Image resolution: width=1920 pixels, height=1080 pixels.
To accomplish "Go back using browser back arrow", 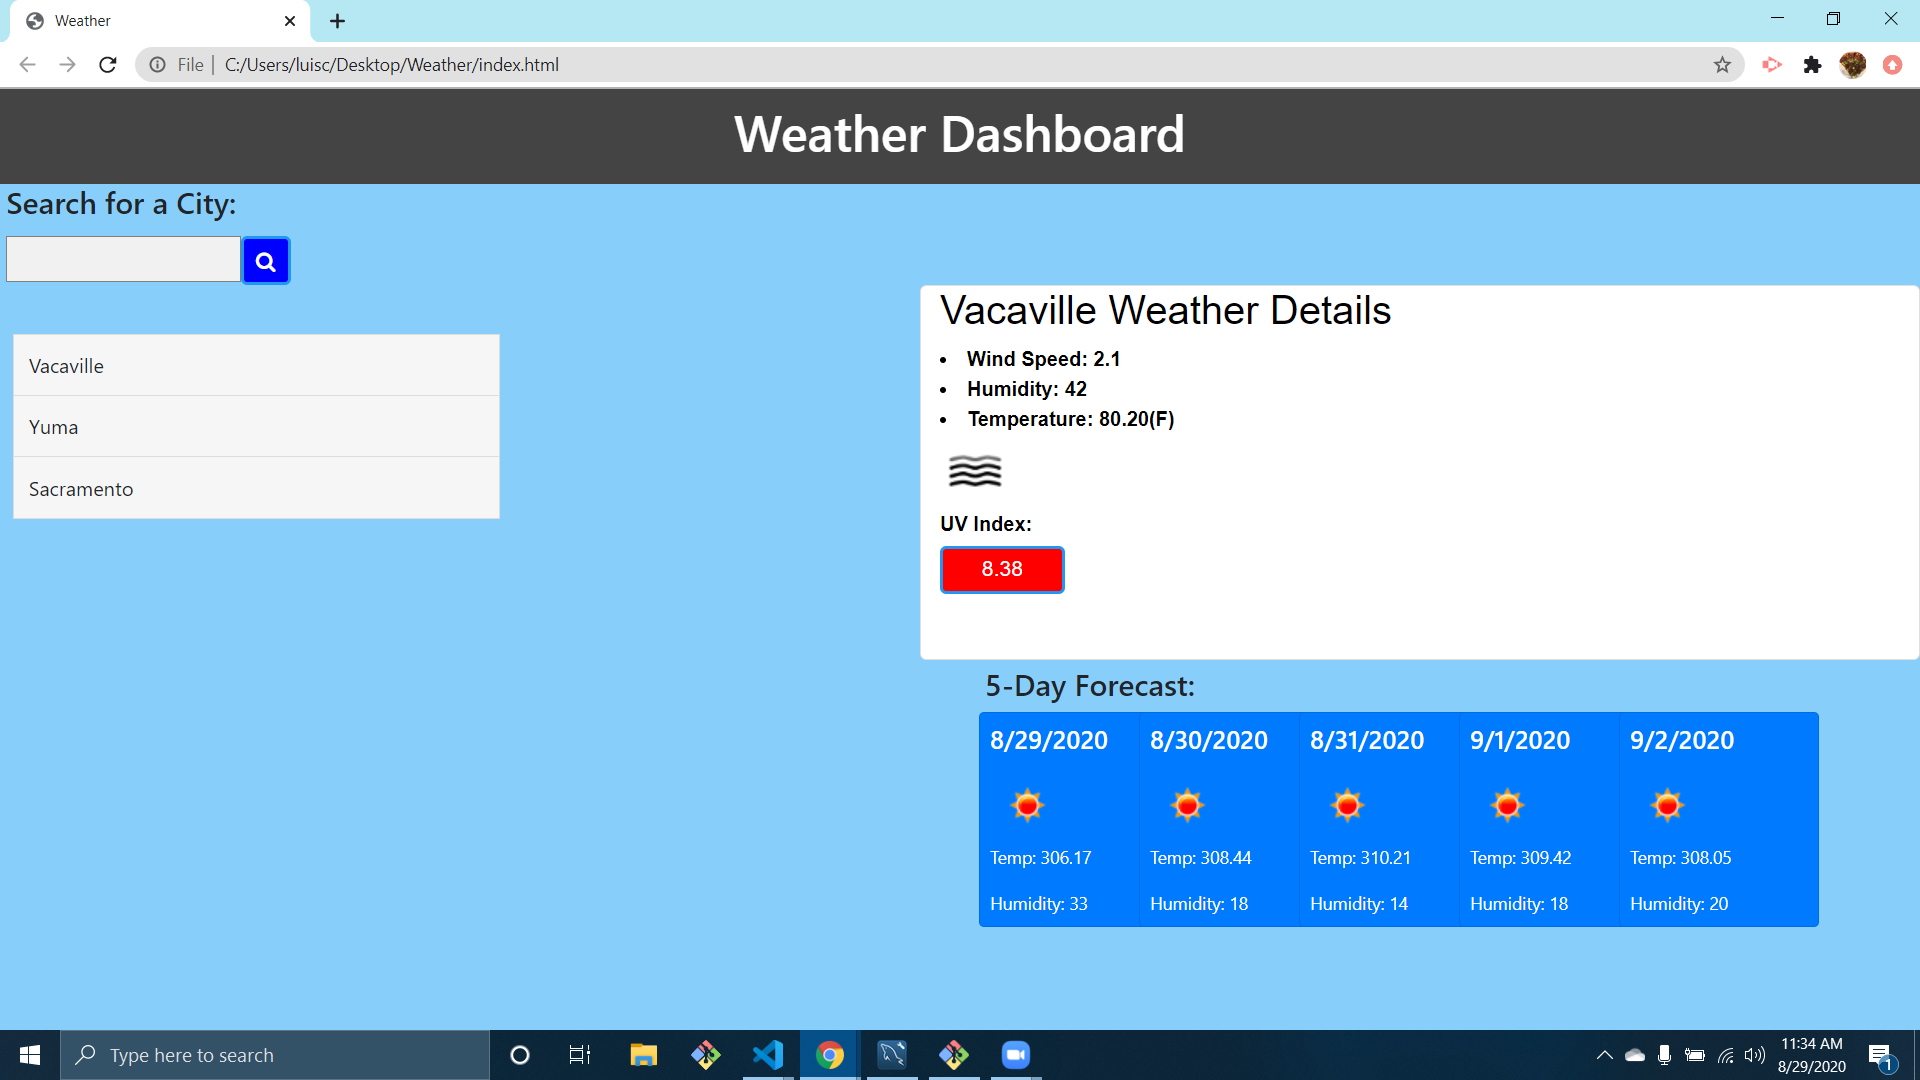I will (27, 65).
